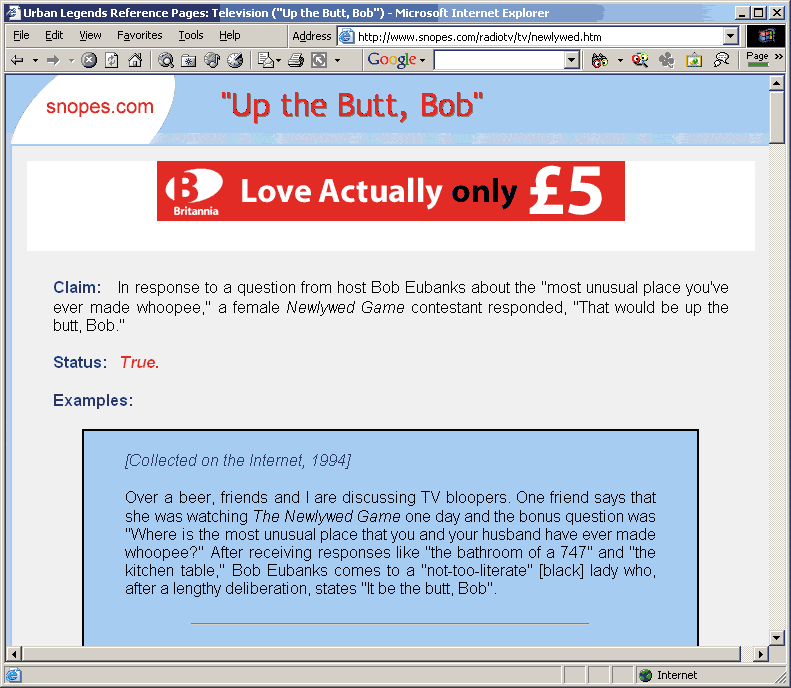Open the Edit menu

pyautogui.click(x=54, y=35)
